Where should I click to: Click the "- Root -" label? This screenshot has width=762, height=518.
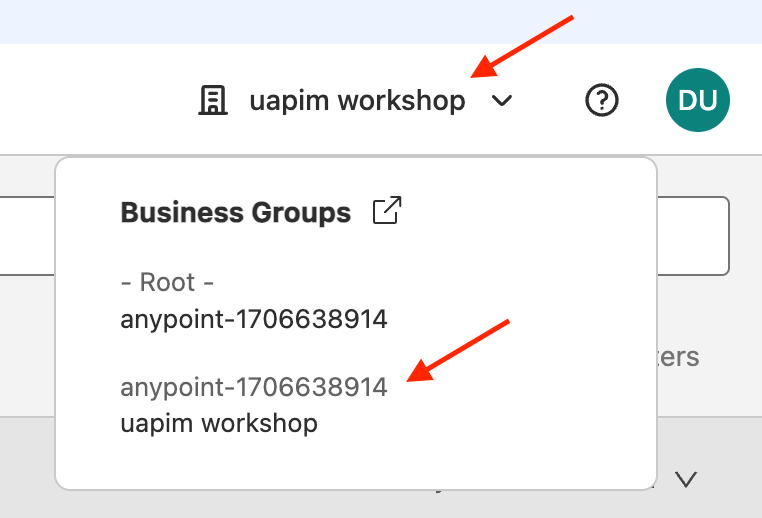point(167,283)
